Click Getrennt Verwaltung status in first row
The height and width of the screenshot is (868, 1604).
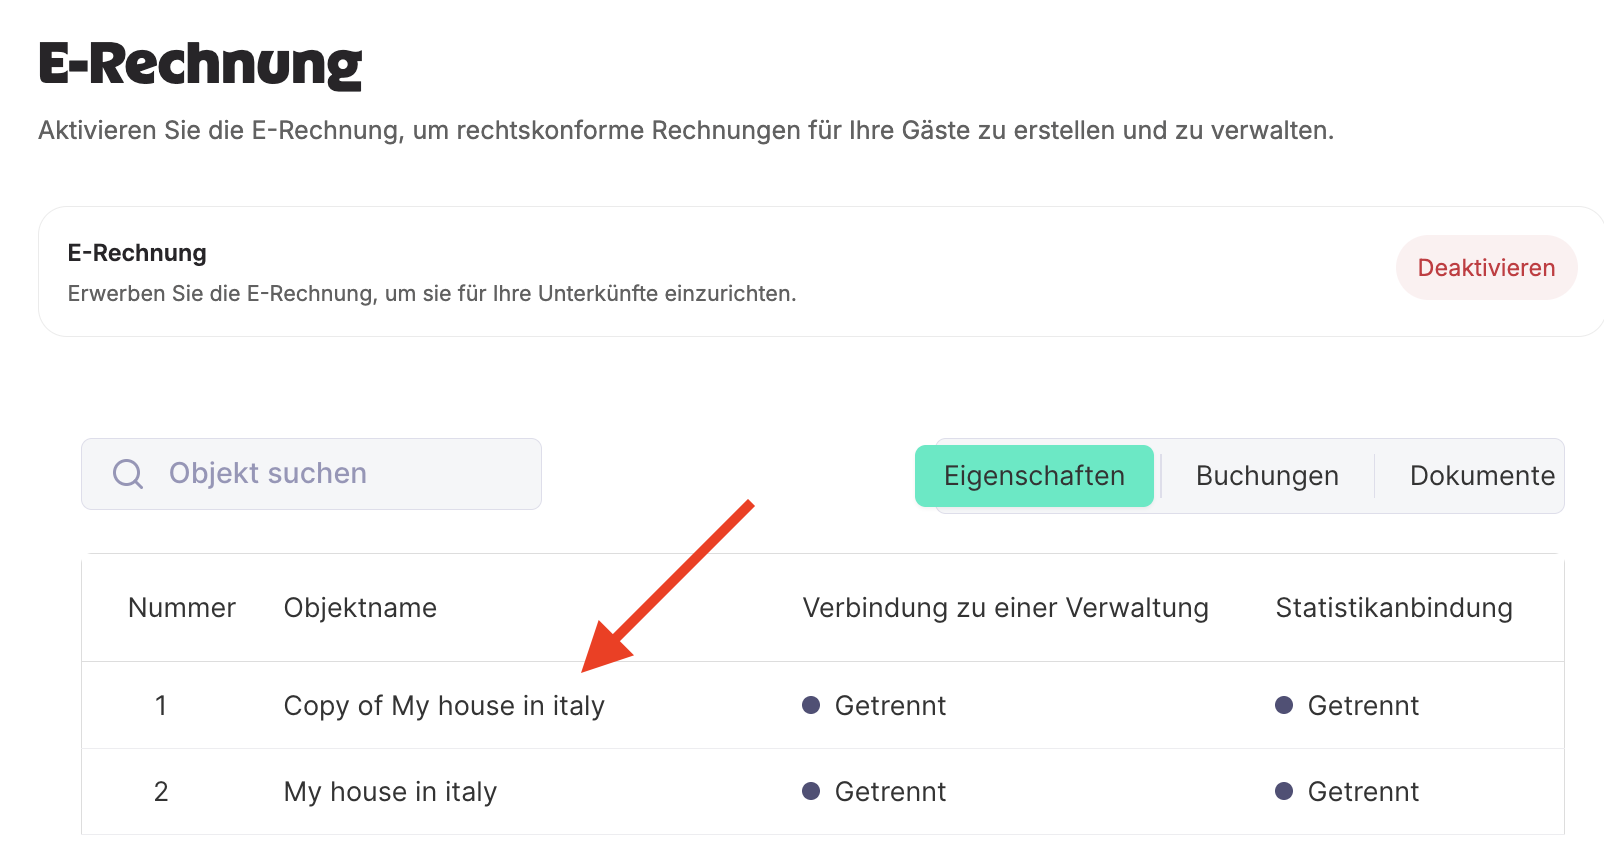click(x=890, y=706)
